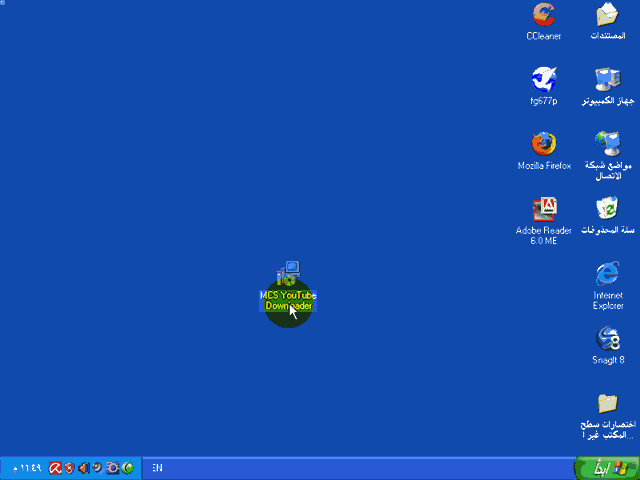Click the SnagIt 8 shortcut
Image resolution: width=640 pixels, height=480 pixels.
coord(607,339)
